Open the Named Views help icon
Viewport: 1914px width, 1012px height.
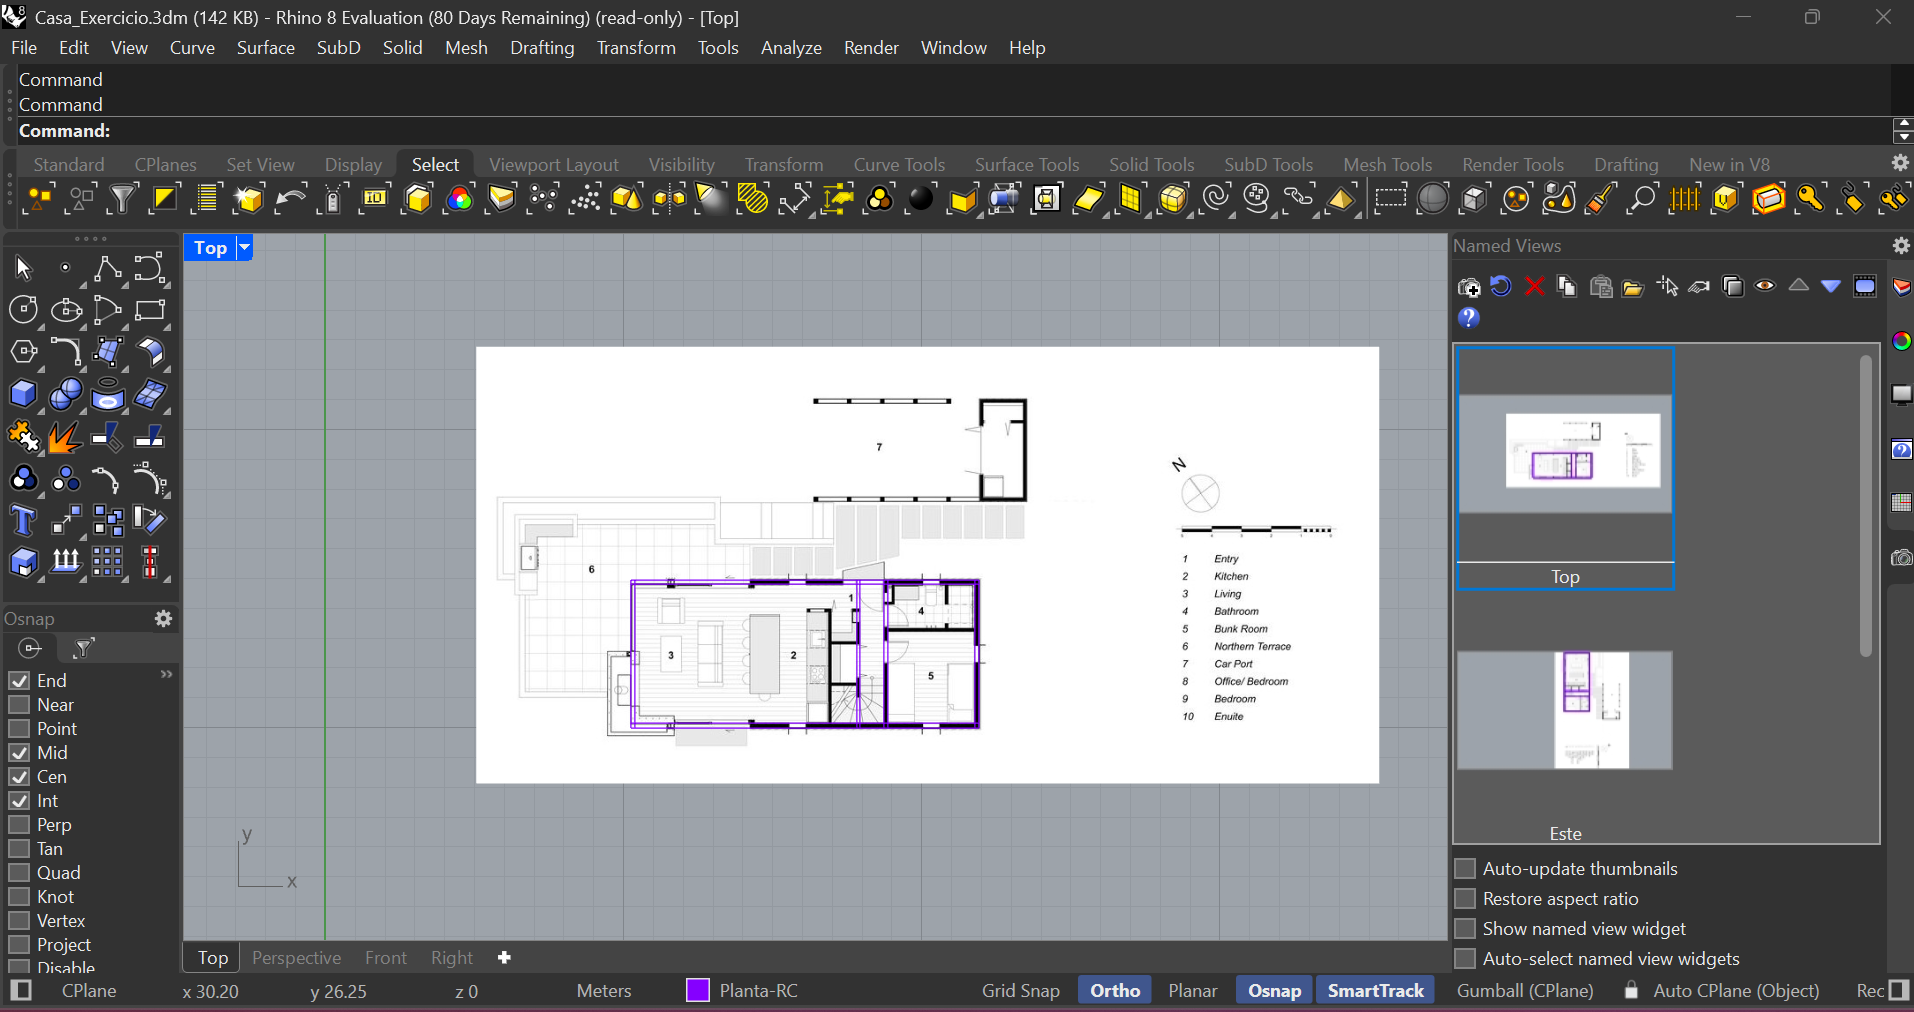tap(1468, 318)
